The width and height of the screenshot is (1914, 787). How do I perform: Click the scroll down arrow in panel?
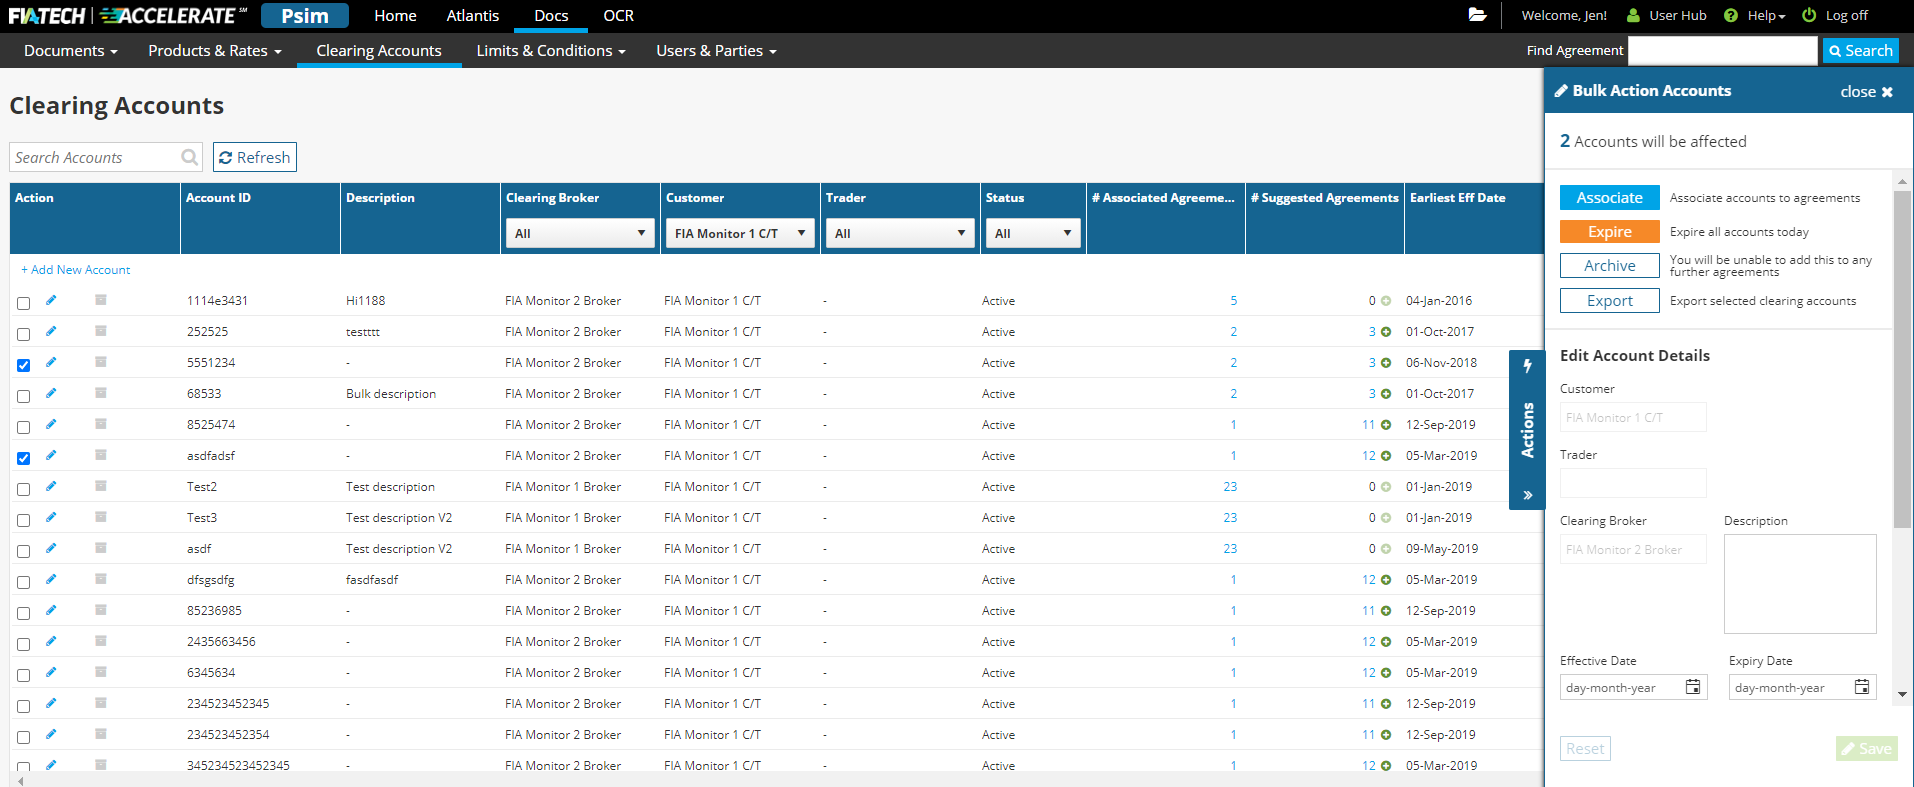[1903, 694]
